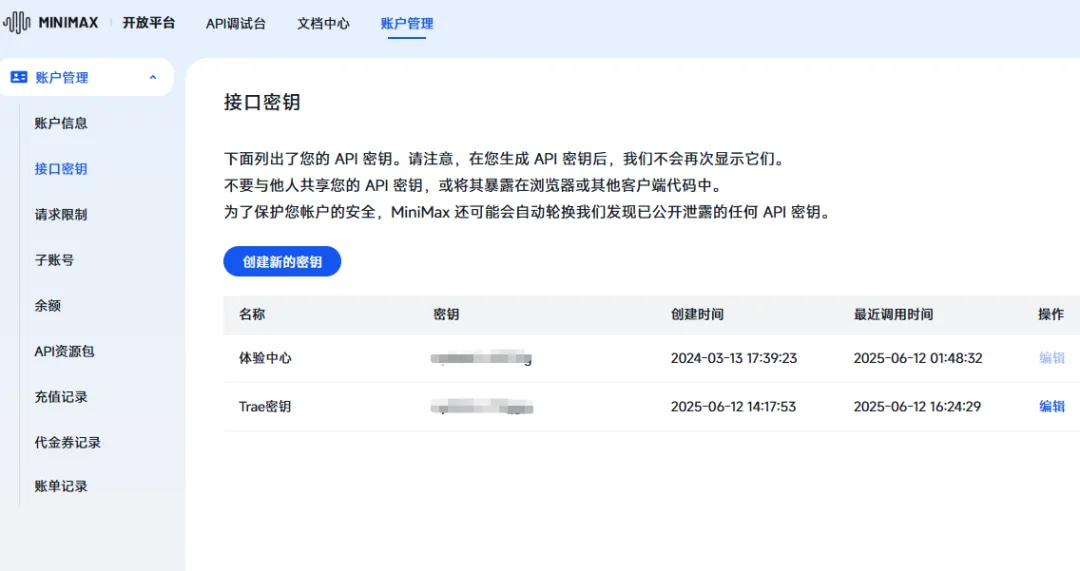This screenshot has width=1080, height=571.
Task: Click the blurred key of Trae密钥 row
Action: (482, 406)
